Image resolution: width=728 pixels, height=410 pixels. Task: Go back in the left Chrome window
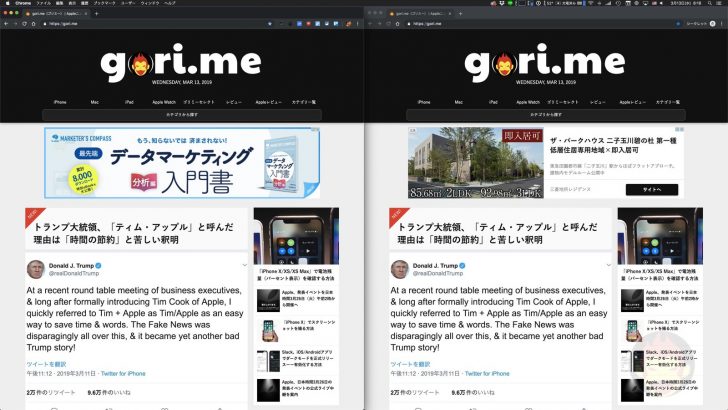(x=6, y=23)
